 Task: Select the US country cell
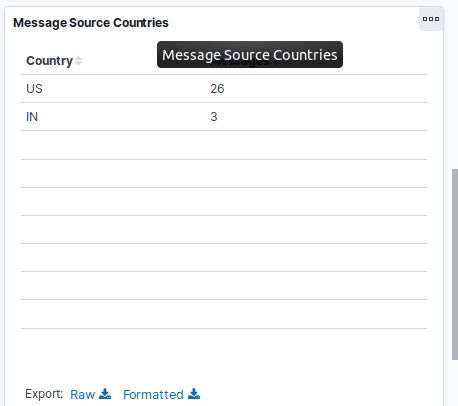34,89
